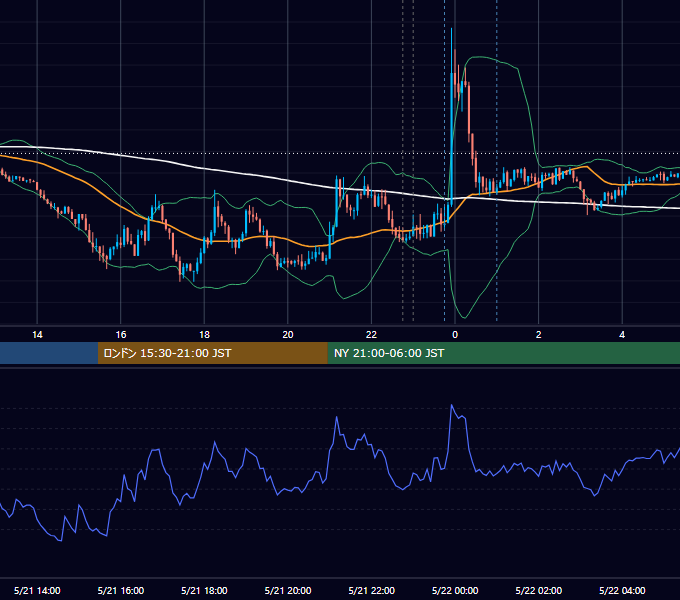
Task: Click the blue session bar before ロンドン
Action: tap(49, 353)
